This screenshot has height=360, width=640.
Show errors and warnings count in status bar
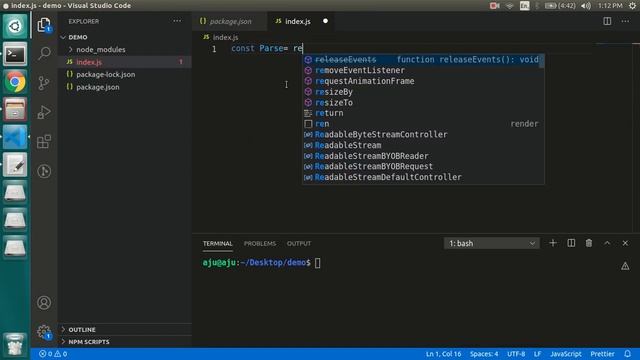tap(53, 354)
